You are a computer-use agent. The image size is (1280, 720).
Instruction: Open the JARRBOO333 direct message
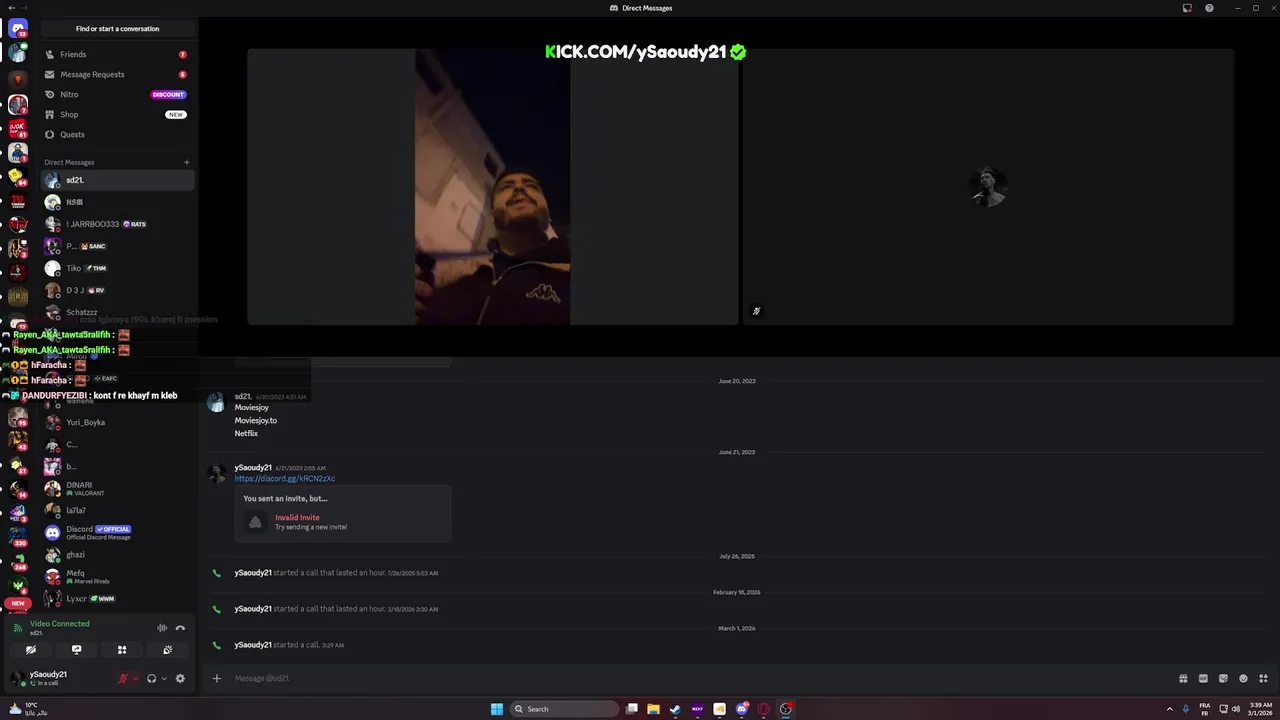pyautogui.click(x=117, y=224)
